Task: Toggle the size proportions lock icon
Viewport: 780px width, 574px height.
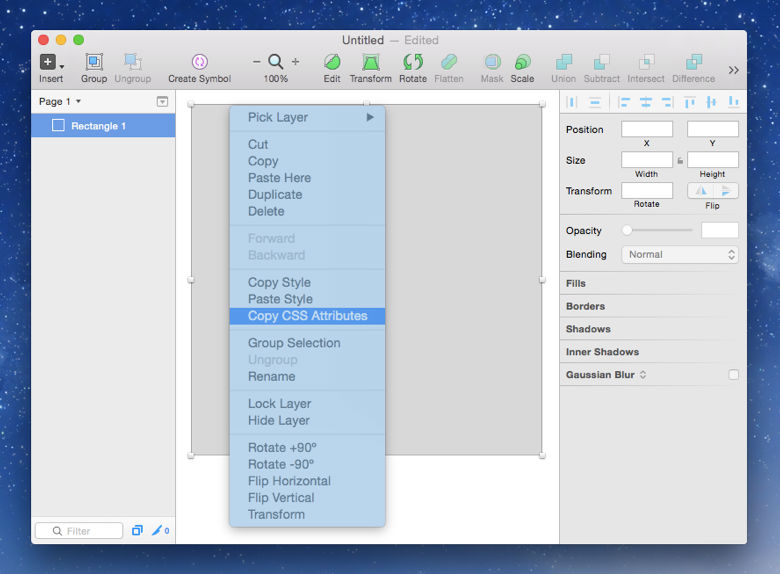Action: tap(680, 160)
